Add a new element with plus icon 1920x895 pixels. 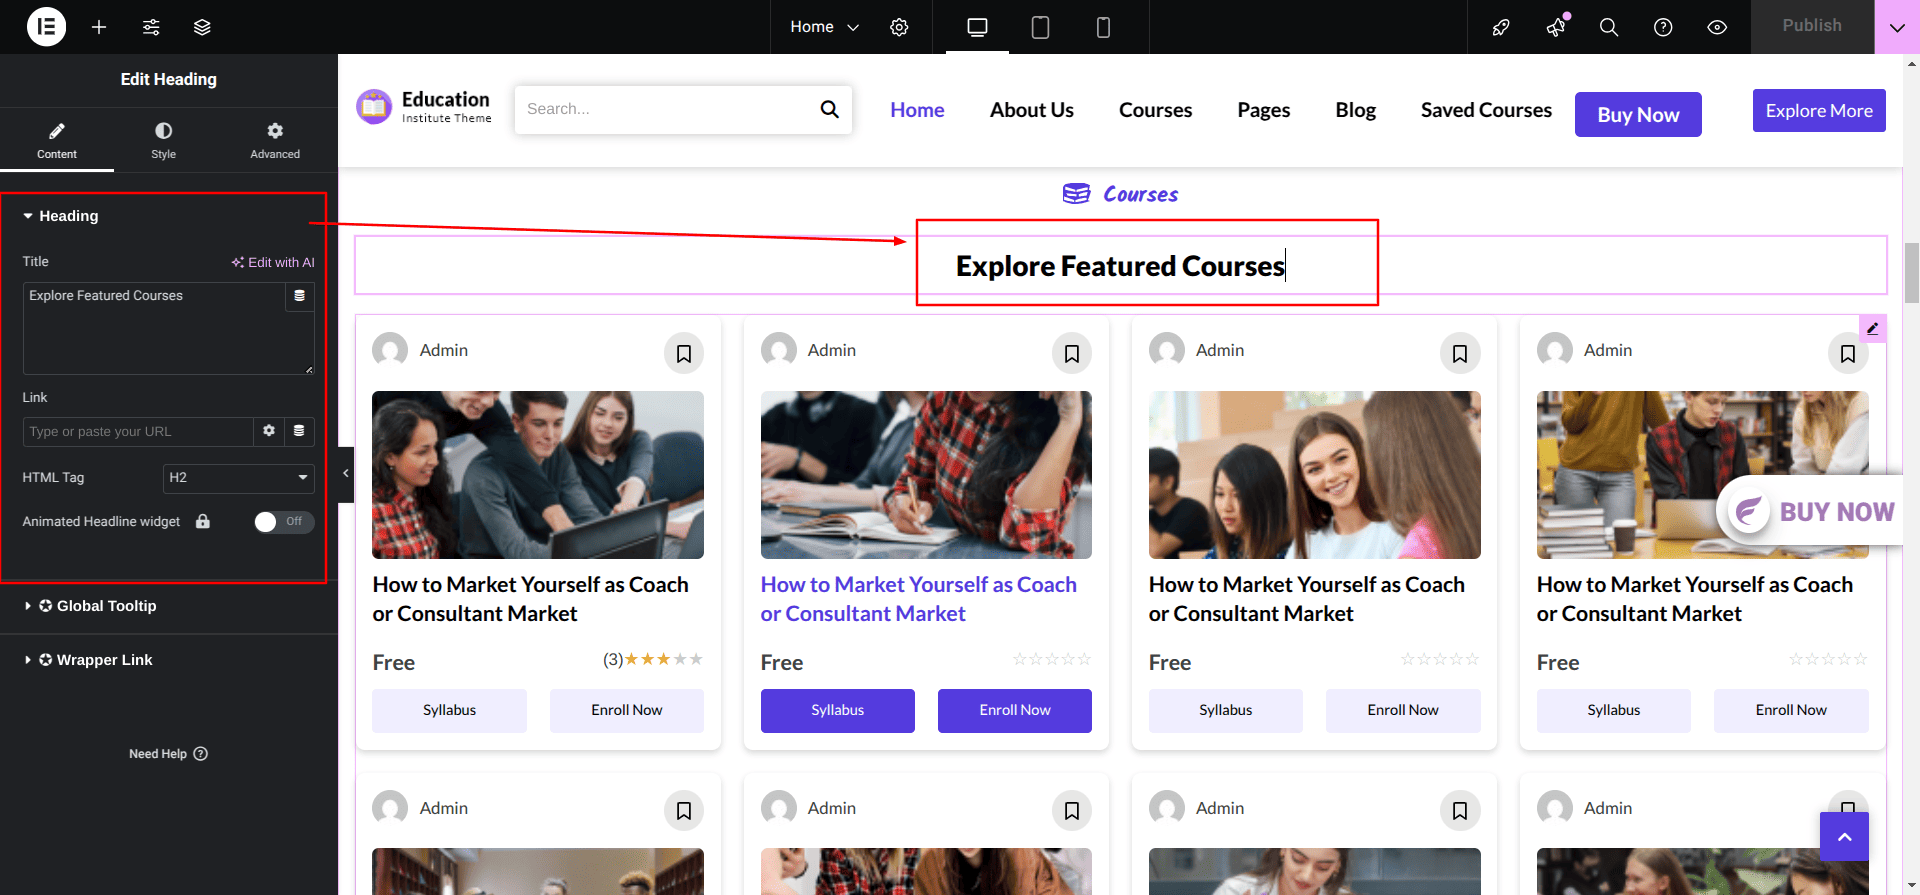(x=99, y=27)
